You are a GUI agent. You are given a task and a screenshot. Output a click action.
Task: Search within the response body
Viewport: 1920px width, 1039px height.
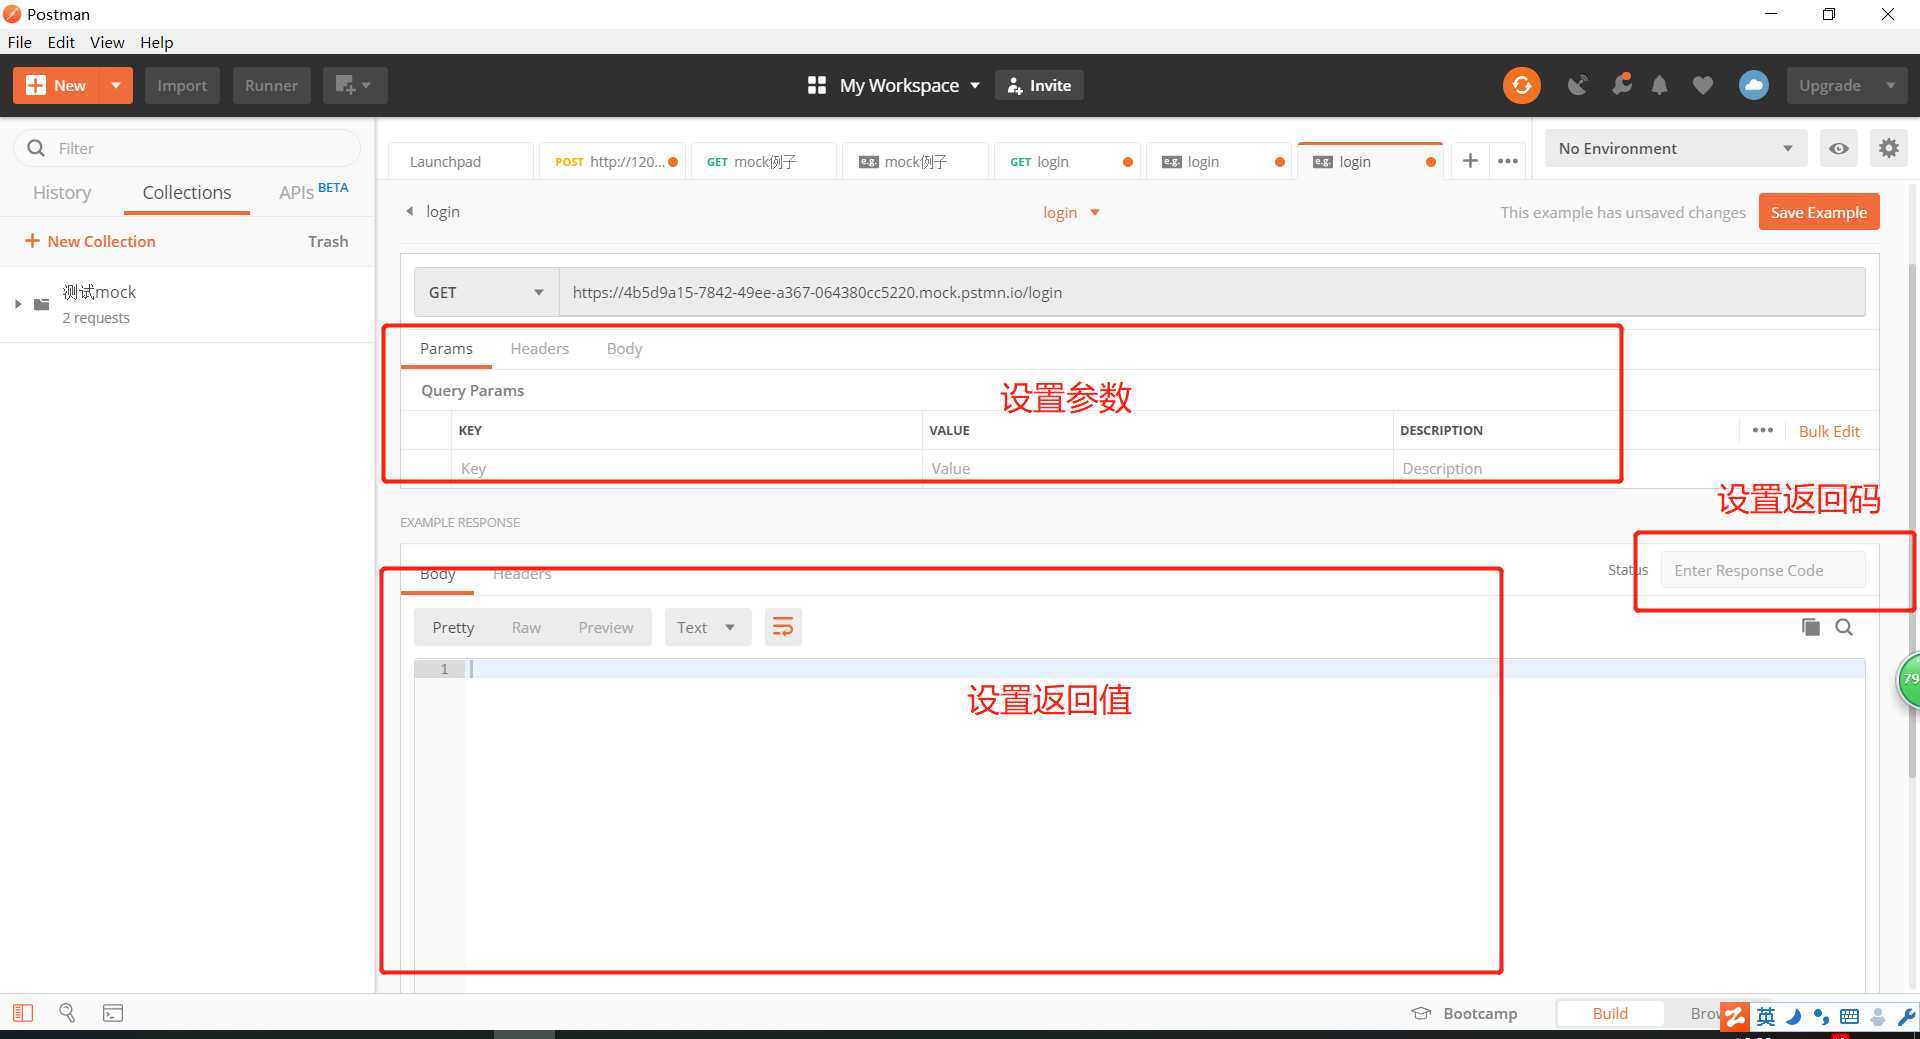1844,627
